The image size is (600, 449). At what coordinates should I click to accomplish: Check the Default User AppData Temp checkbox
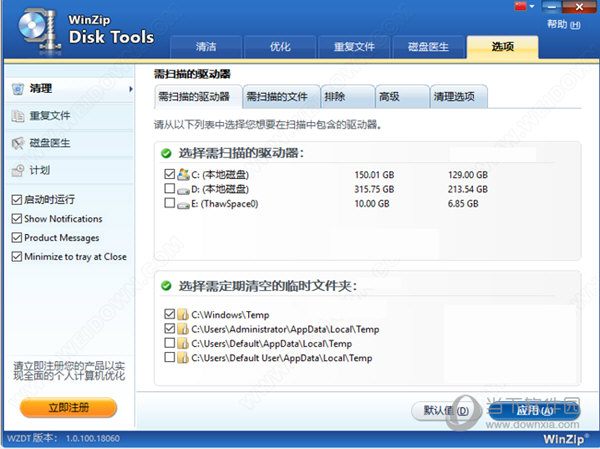[x=170, y=357]
